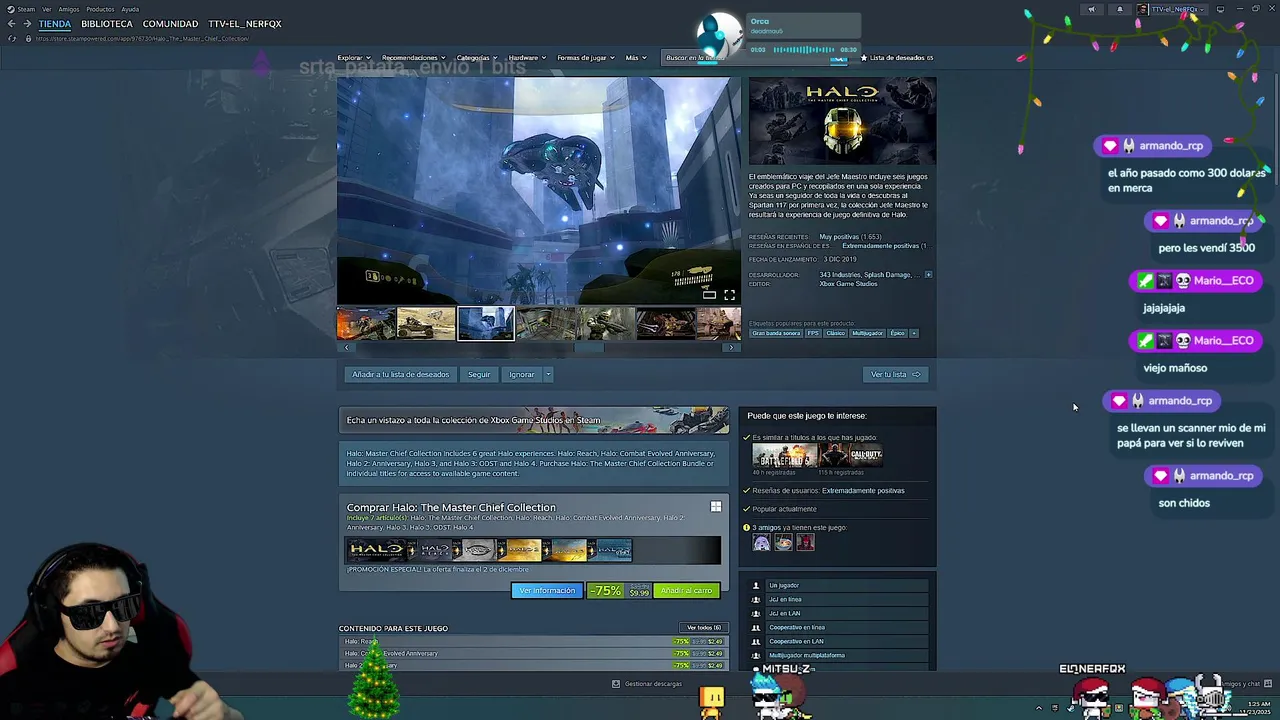Open the Formas de jugar dropdown
This screenshot has width=1280, height=720.
(x=586, y=58)
